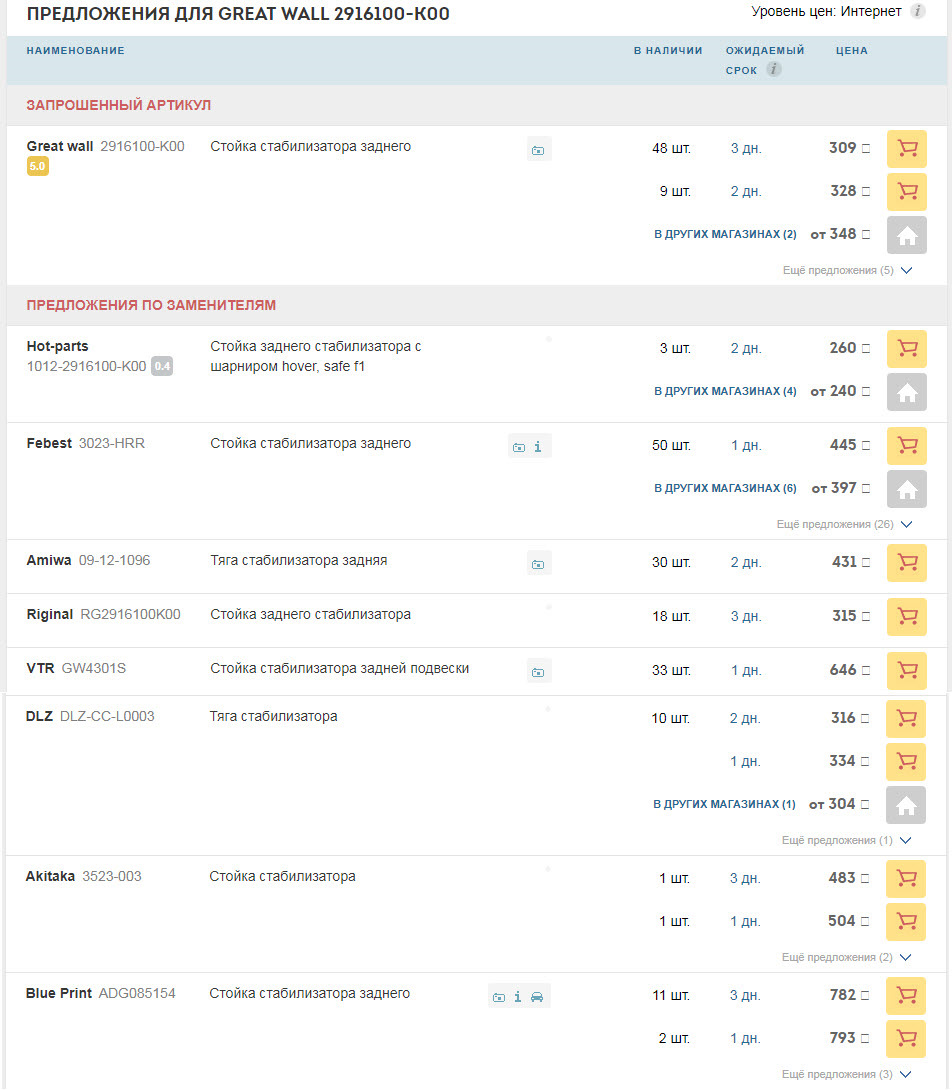Open В других магазинах (2) link
Viewport: 952px width, 1090px height.
click(x=725, y=234)
